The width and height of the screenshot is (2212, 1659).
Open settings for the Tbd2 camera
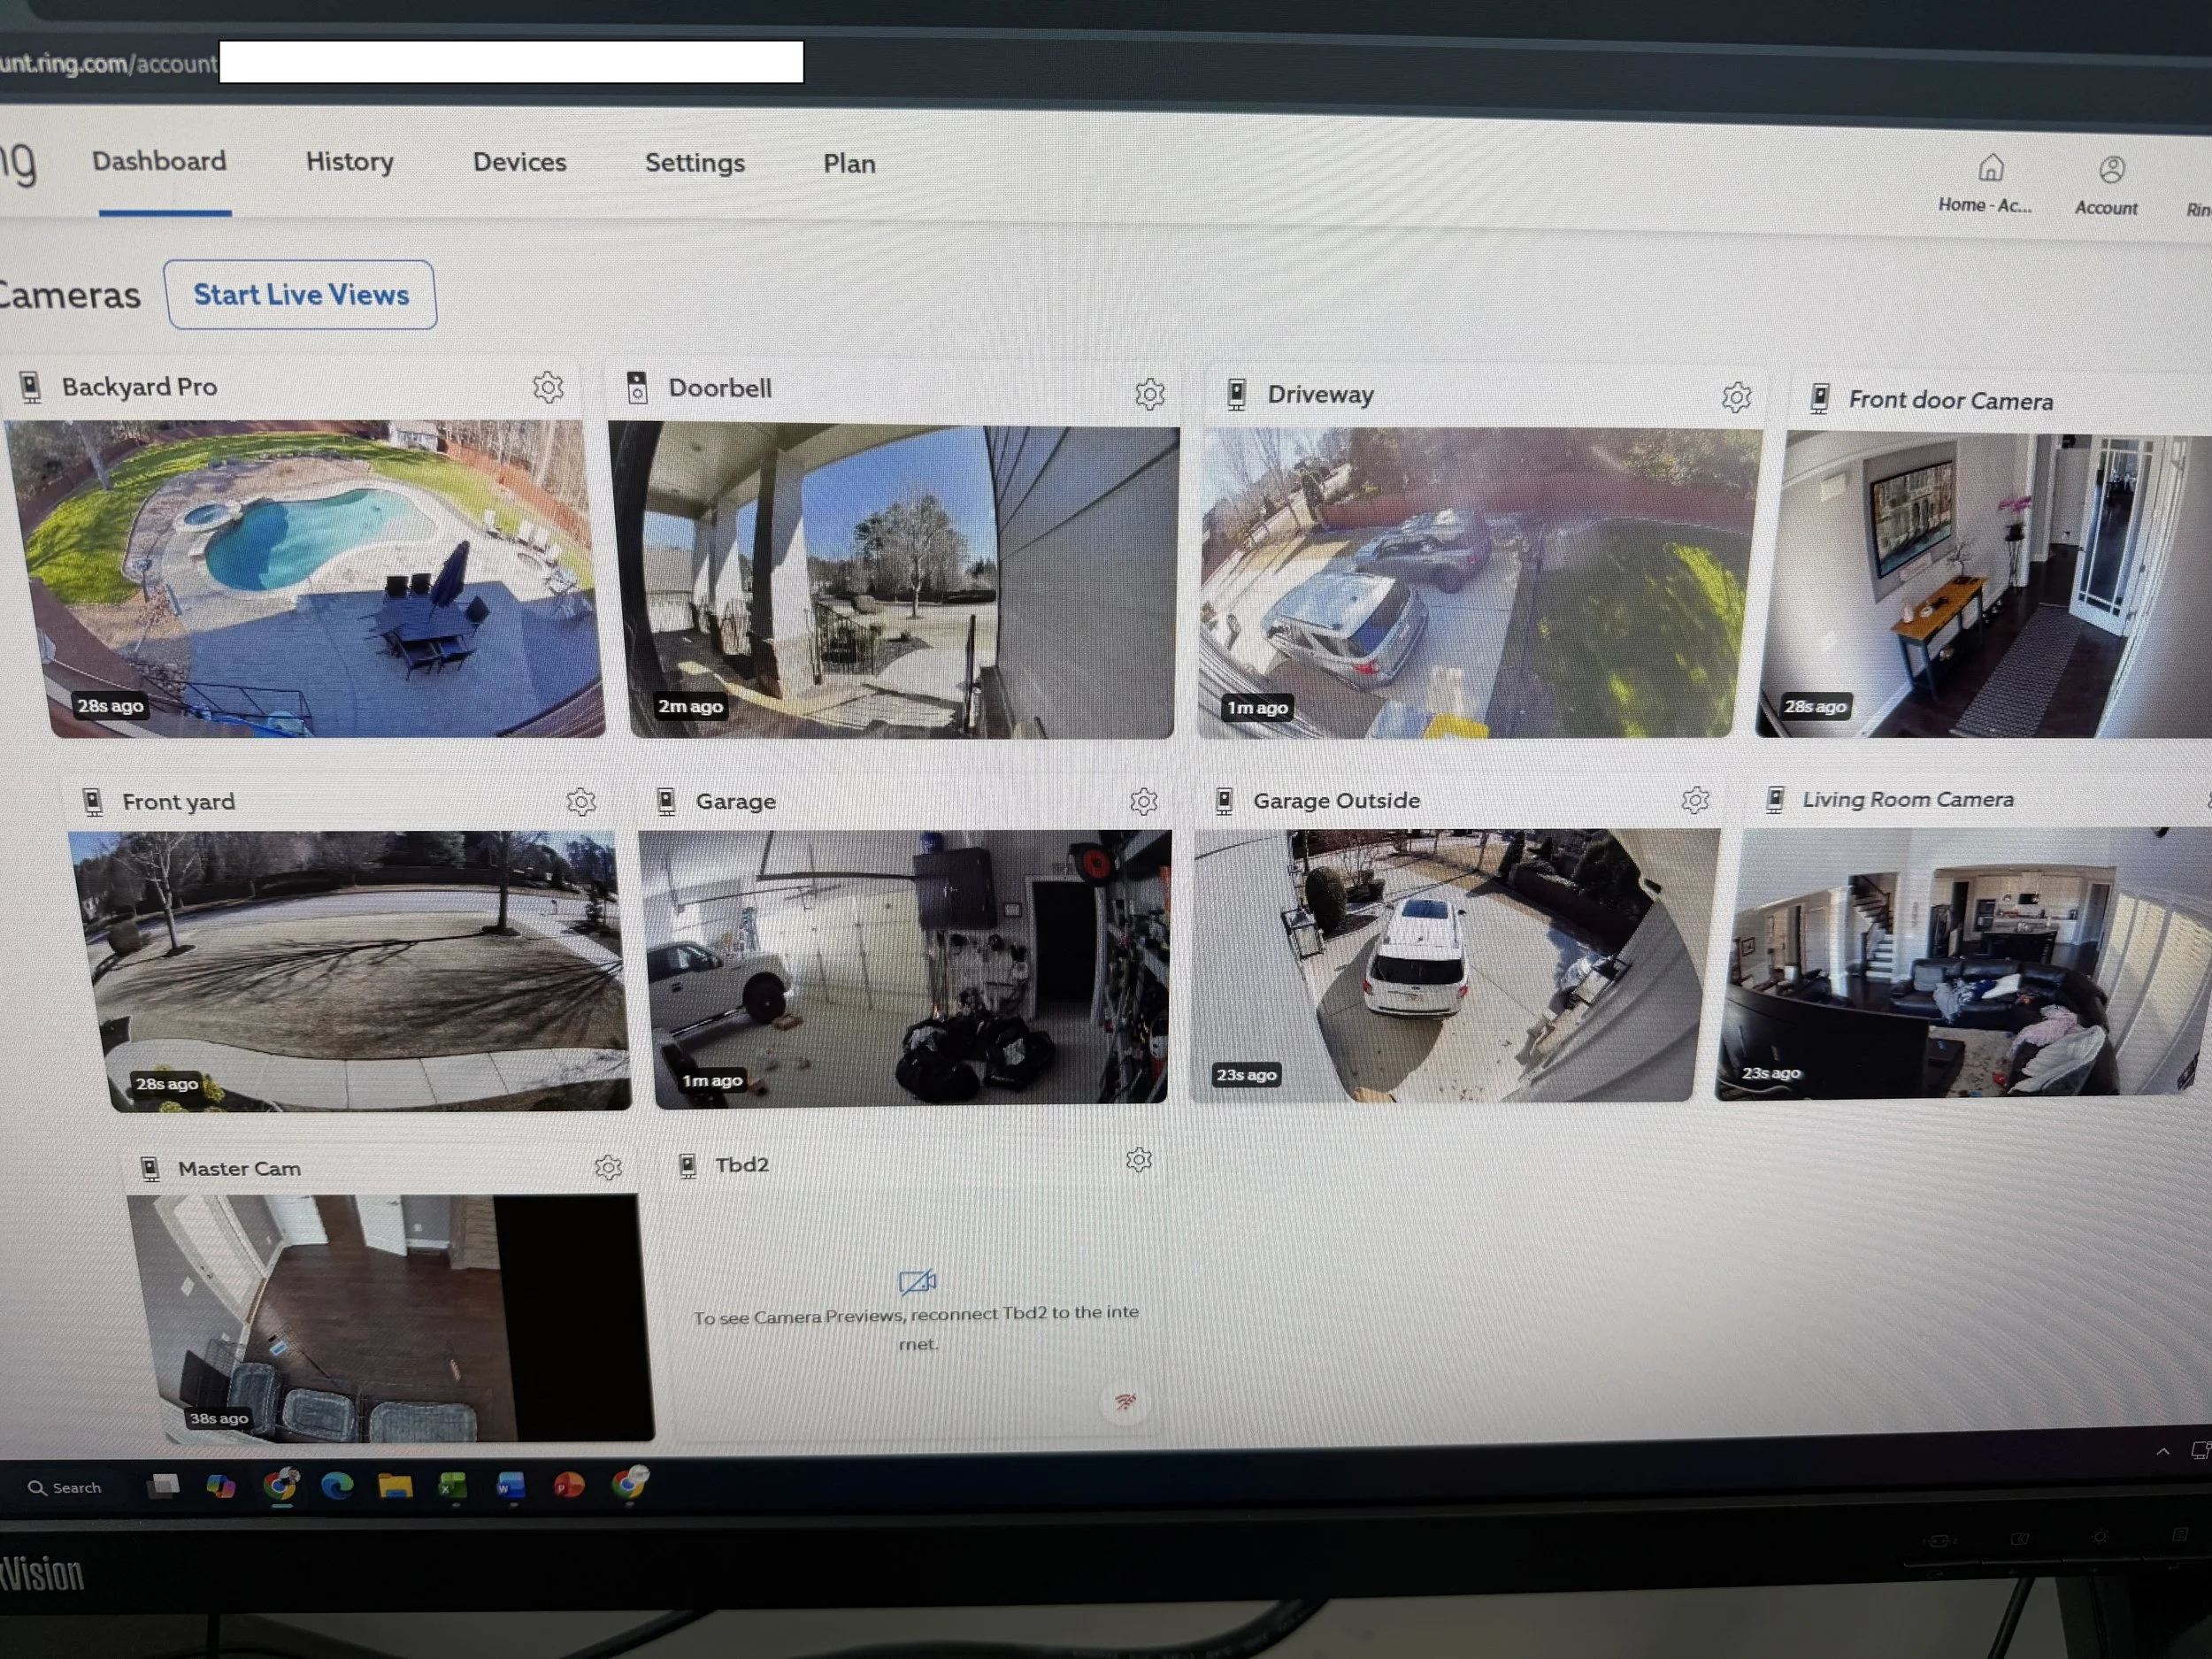point(1138,1160)
